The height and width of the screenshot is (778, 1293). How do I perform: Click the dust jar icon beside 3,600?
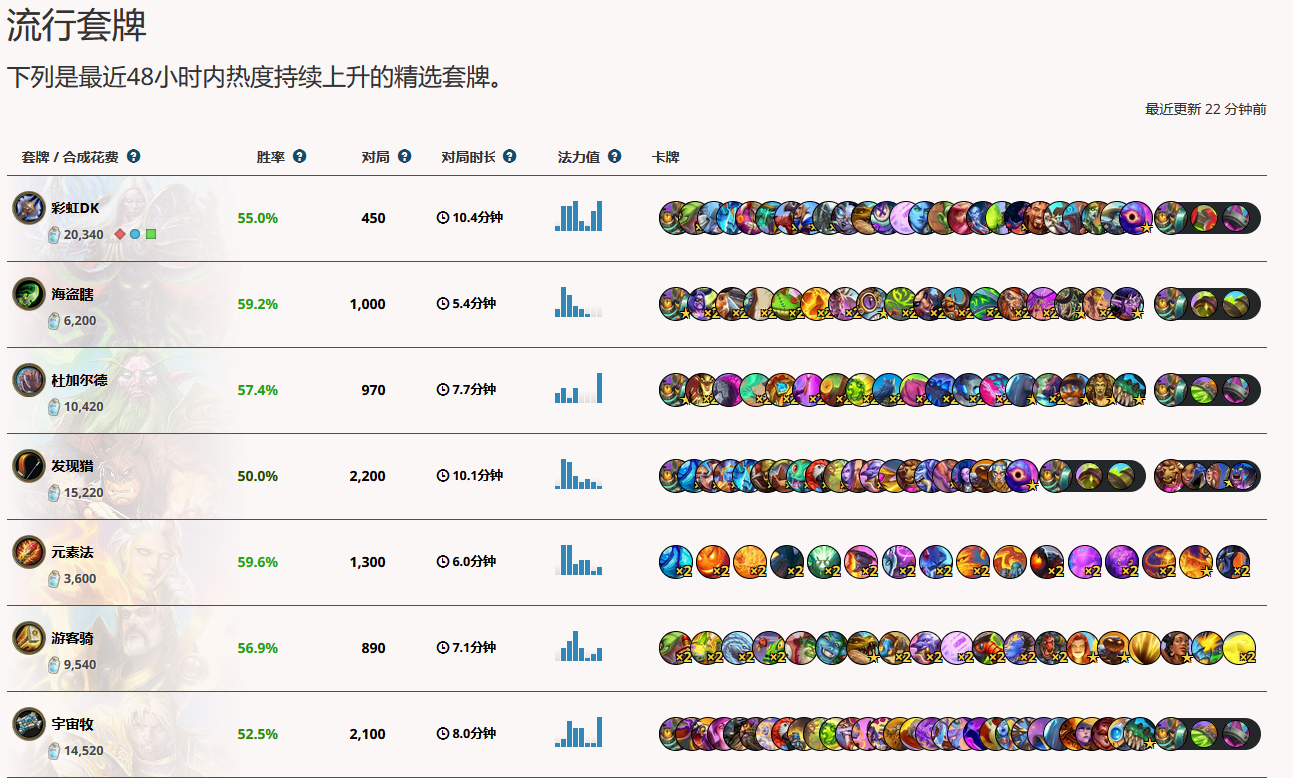(x=54, y=578)
